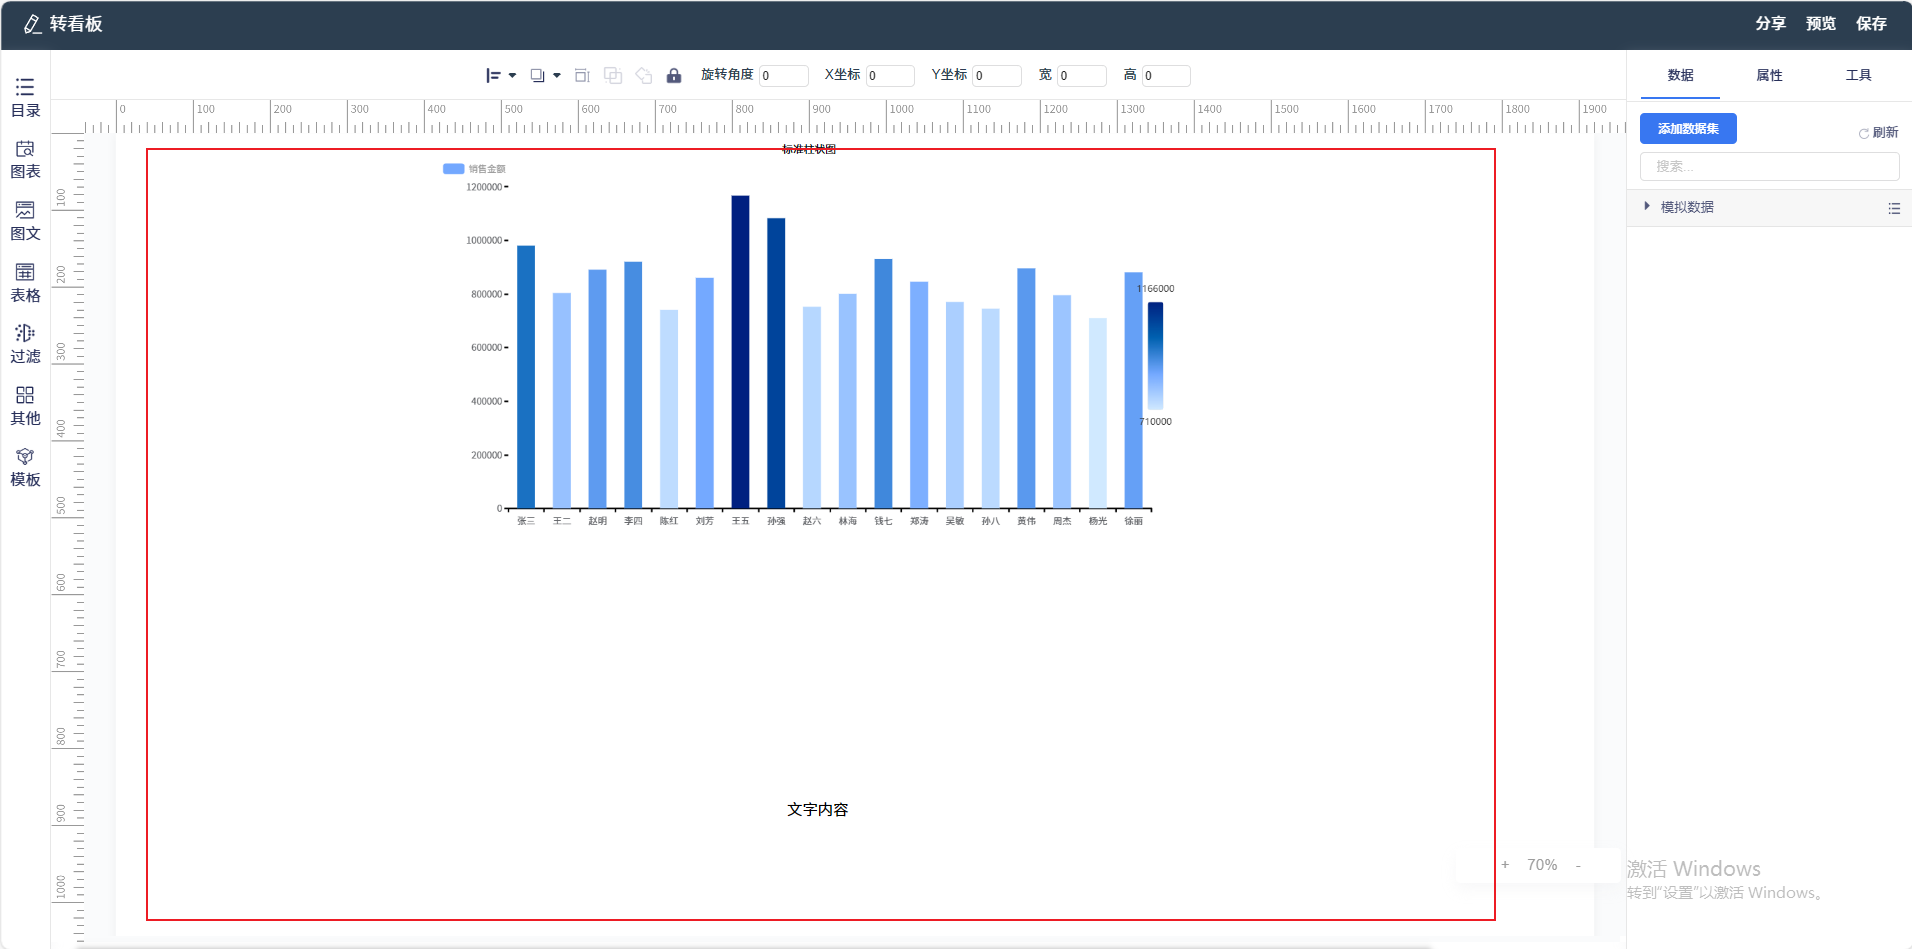Switch to the 属性 properties tab
This screenshot has width=1912, height=949.
pos(1769,76)
